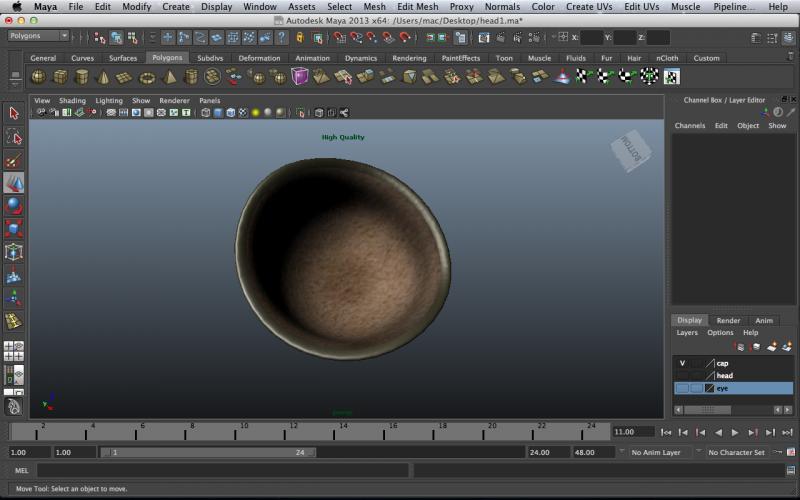Pick the Lasso select tool
The height and width of the screenshot is (500, 800).
click(x=14, y=137)
